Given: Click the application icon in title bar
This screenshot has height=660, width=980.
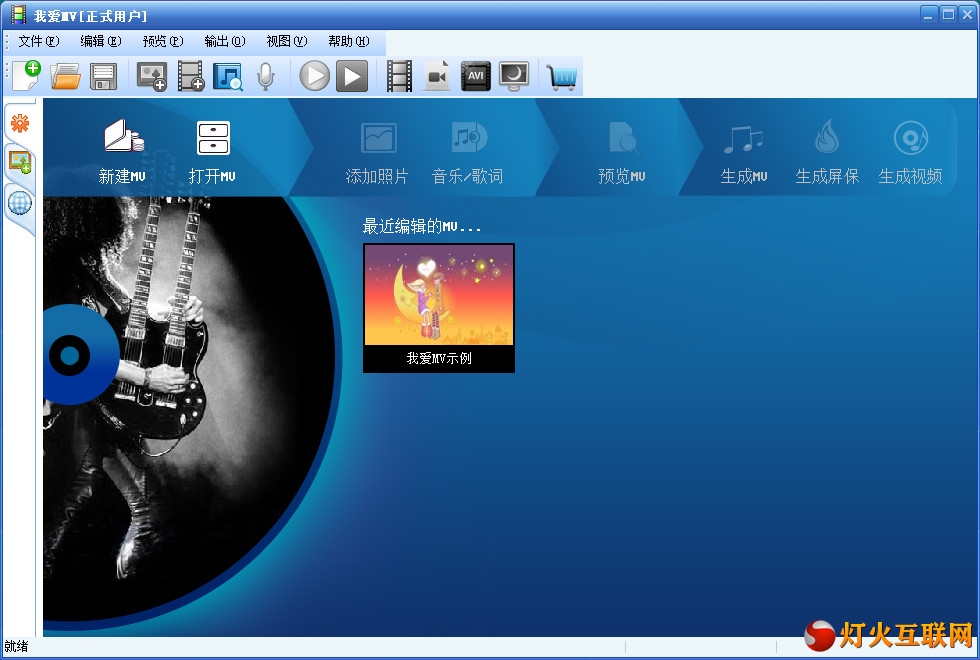Looking at the screenshot, I should (x=19, y=15).
